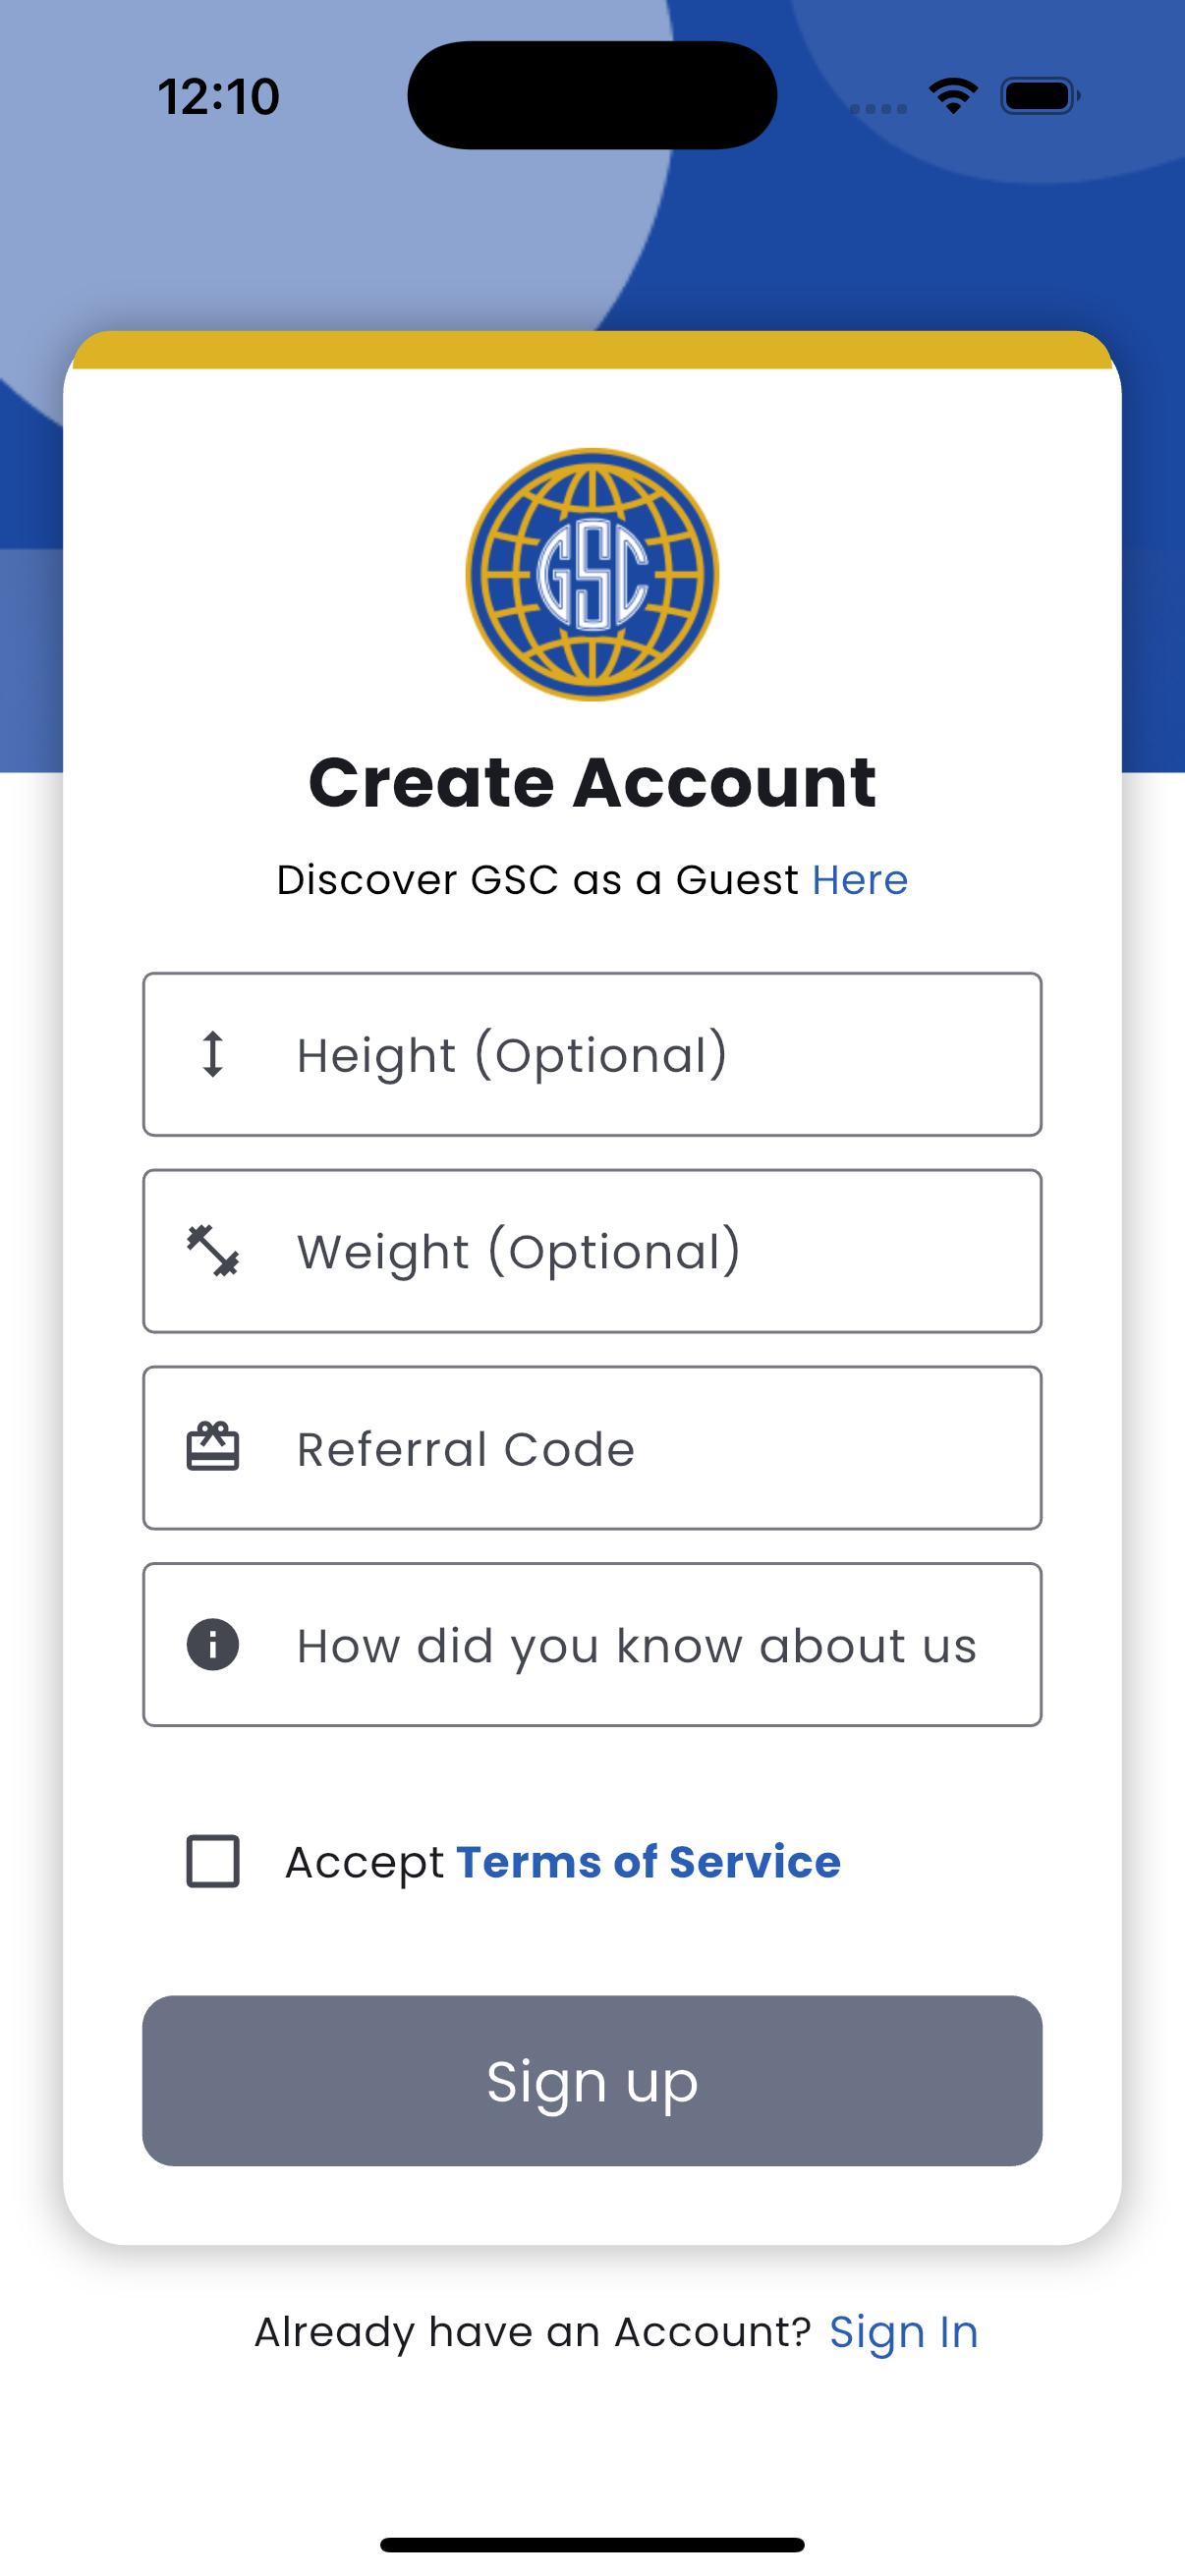Tap the height arrows icon

tap(212, 1054)
